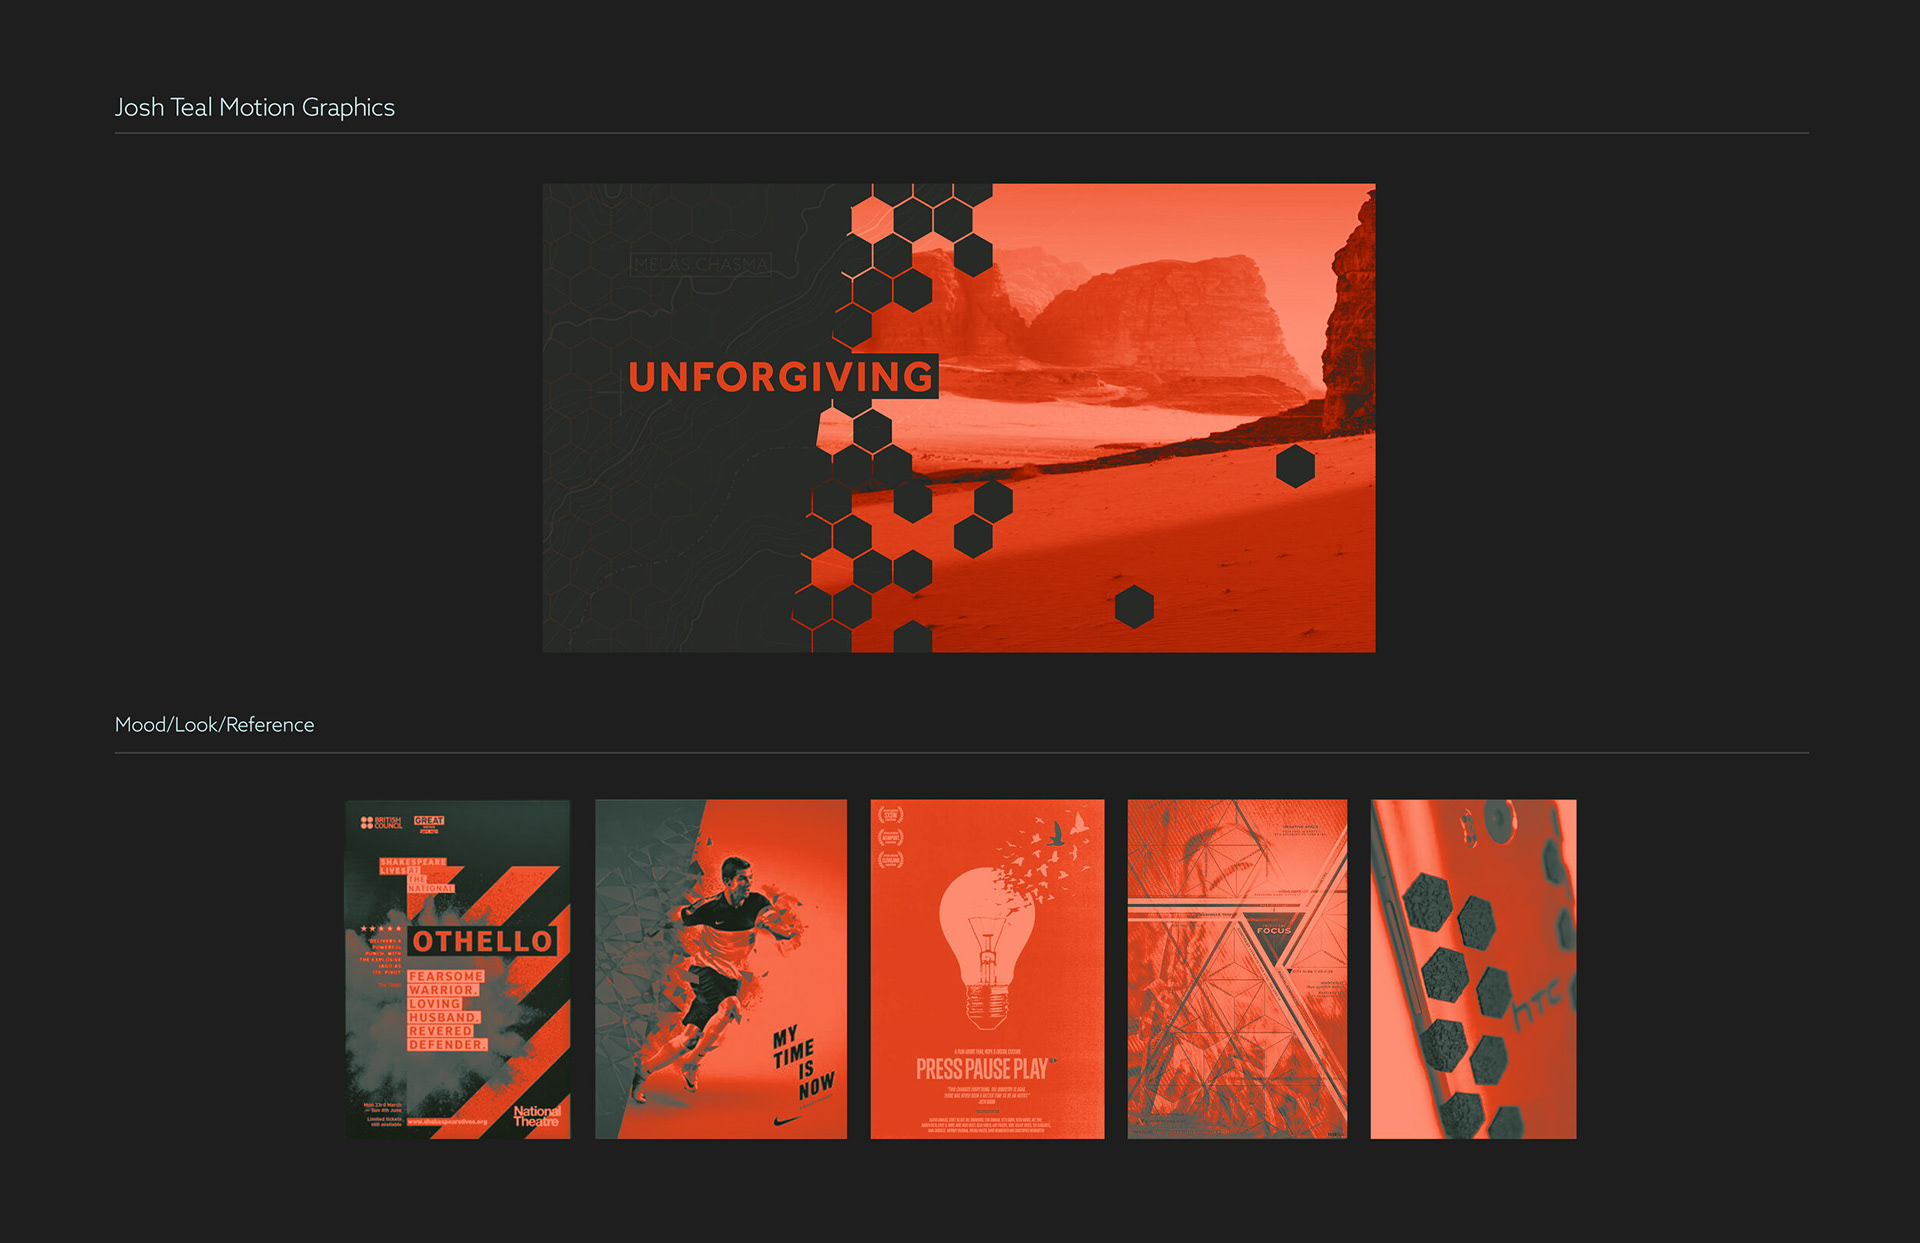Click the UNFORGIVING title text
Image resolution: width=1920 pixels, height=1243 pixels.
781,377
